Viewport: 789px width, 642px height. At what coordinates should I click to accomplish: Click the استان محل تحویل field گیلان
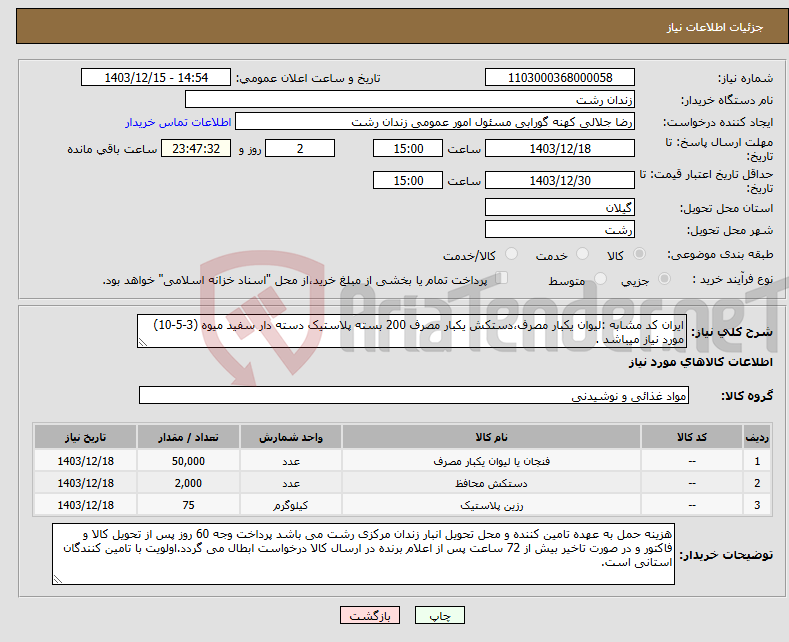[x=560, y=207]
